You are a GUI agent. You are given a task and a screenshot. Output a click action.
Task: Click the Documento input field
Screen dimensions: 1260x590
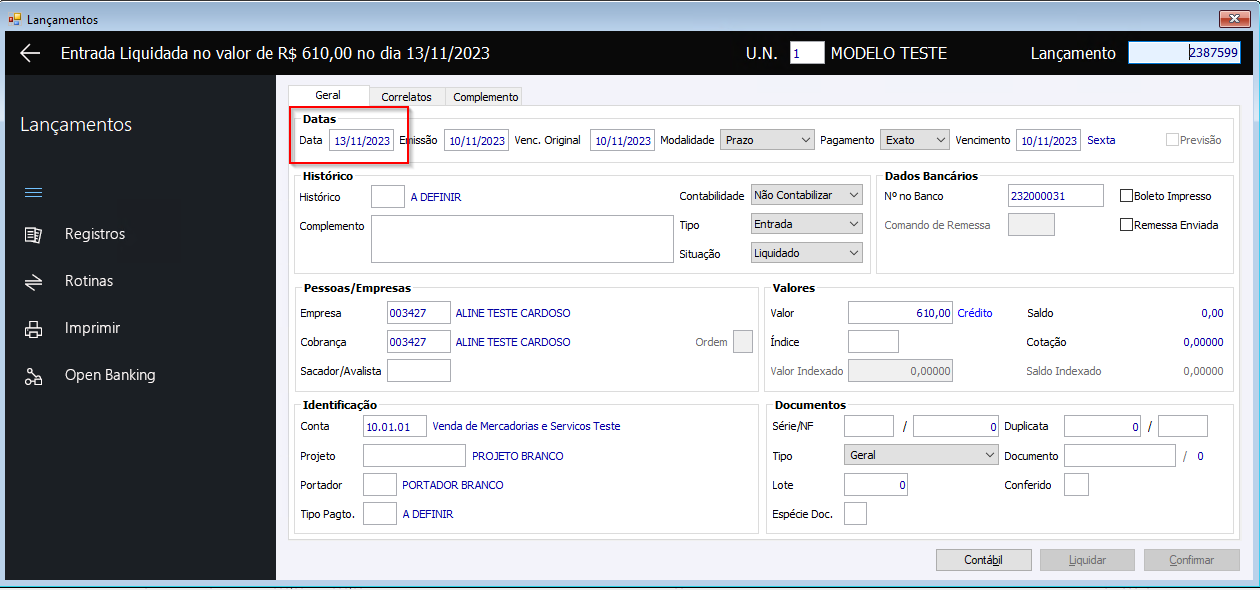(x=1120, y=456)
